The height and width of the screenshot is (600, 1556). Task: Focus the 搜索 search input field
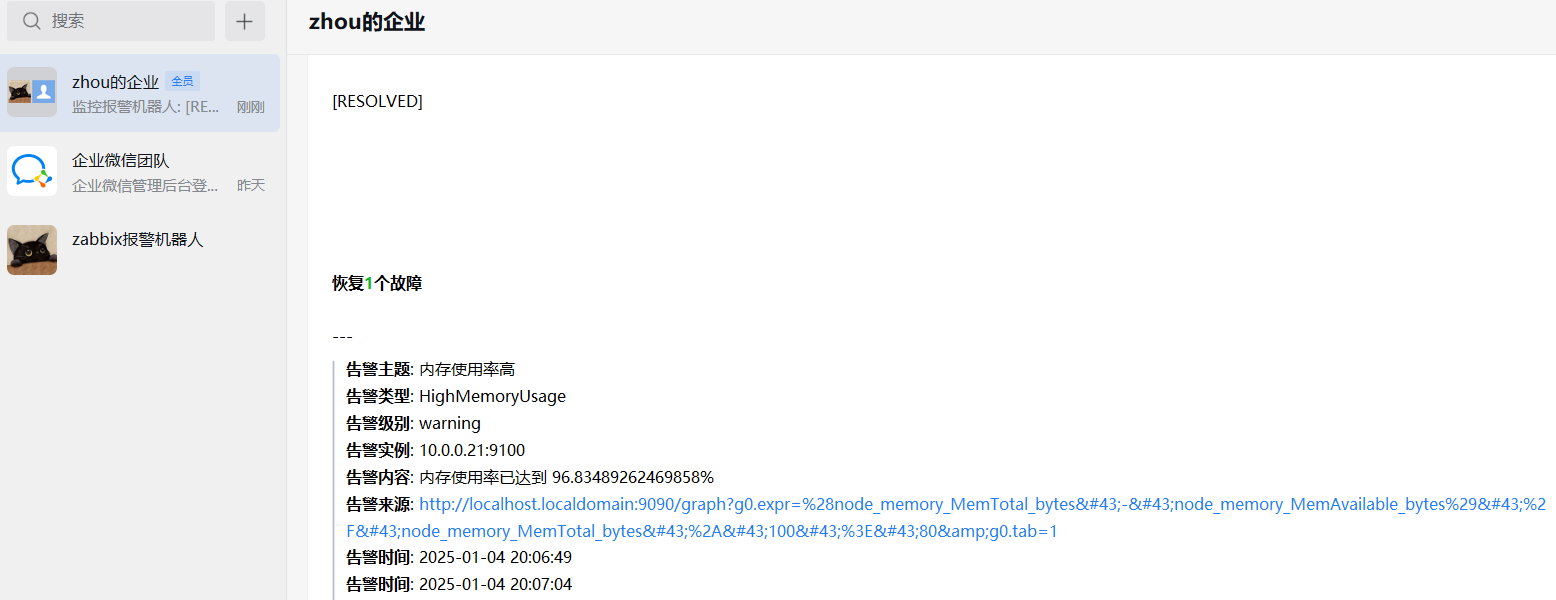coord(125,21)
